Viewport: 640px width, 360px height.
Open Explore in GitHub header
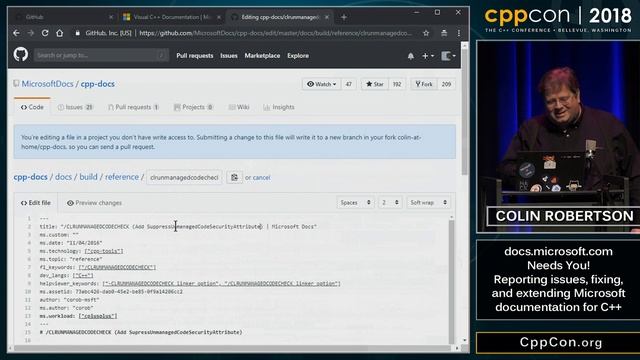(x=298, y=56)
